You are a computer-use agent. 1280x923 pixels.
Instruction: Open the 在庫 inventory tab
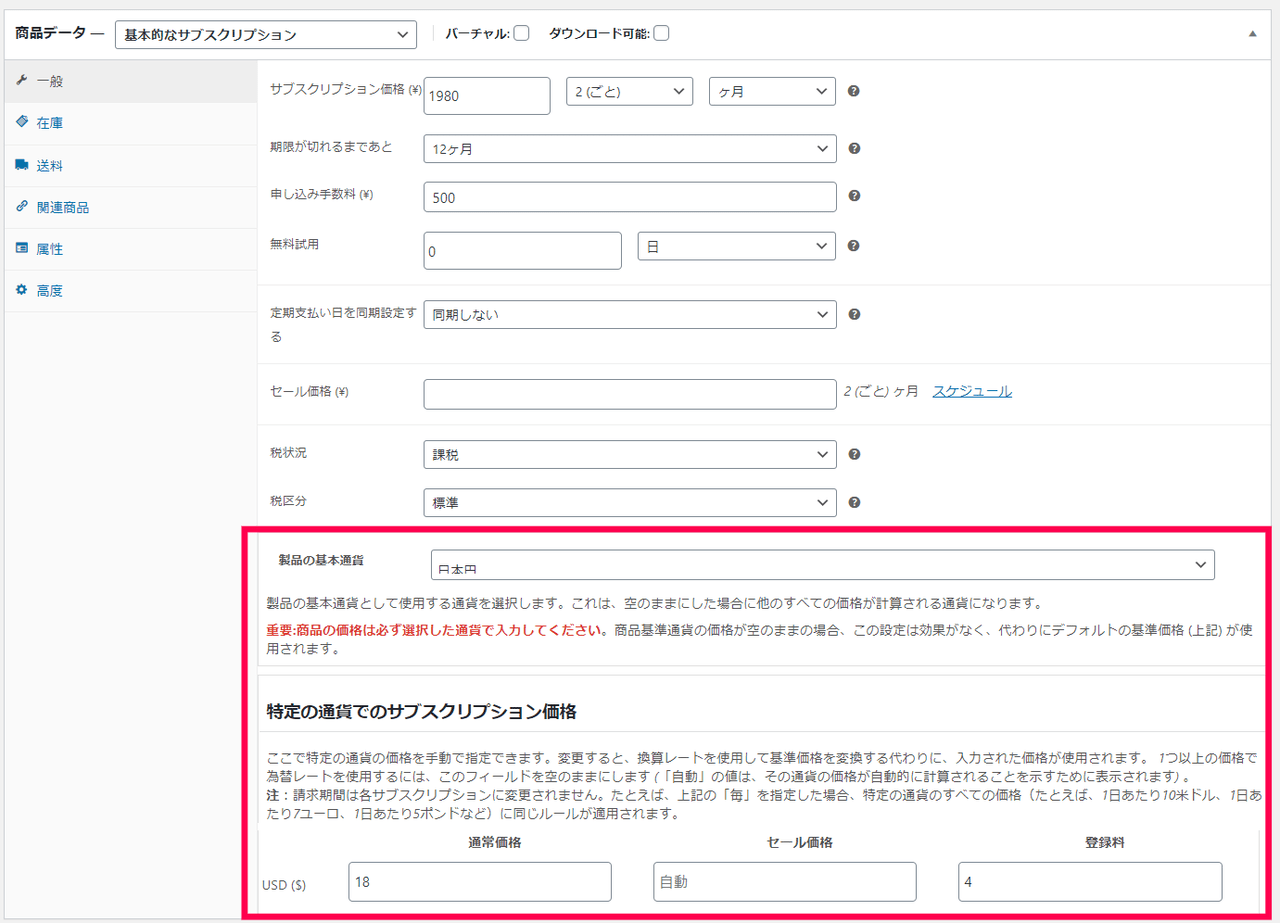click(x=130, y=123)
